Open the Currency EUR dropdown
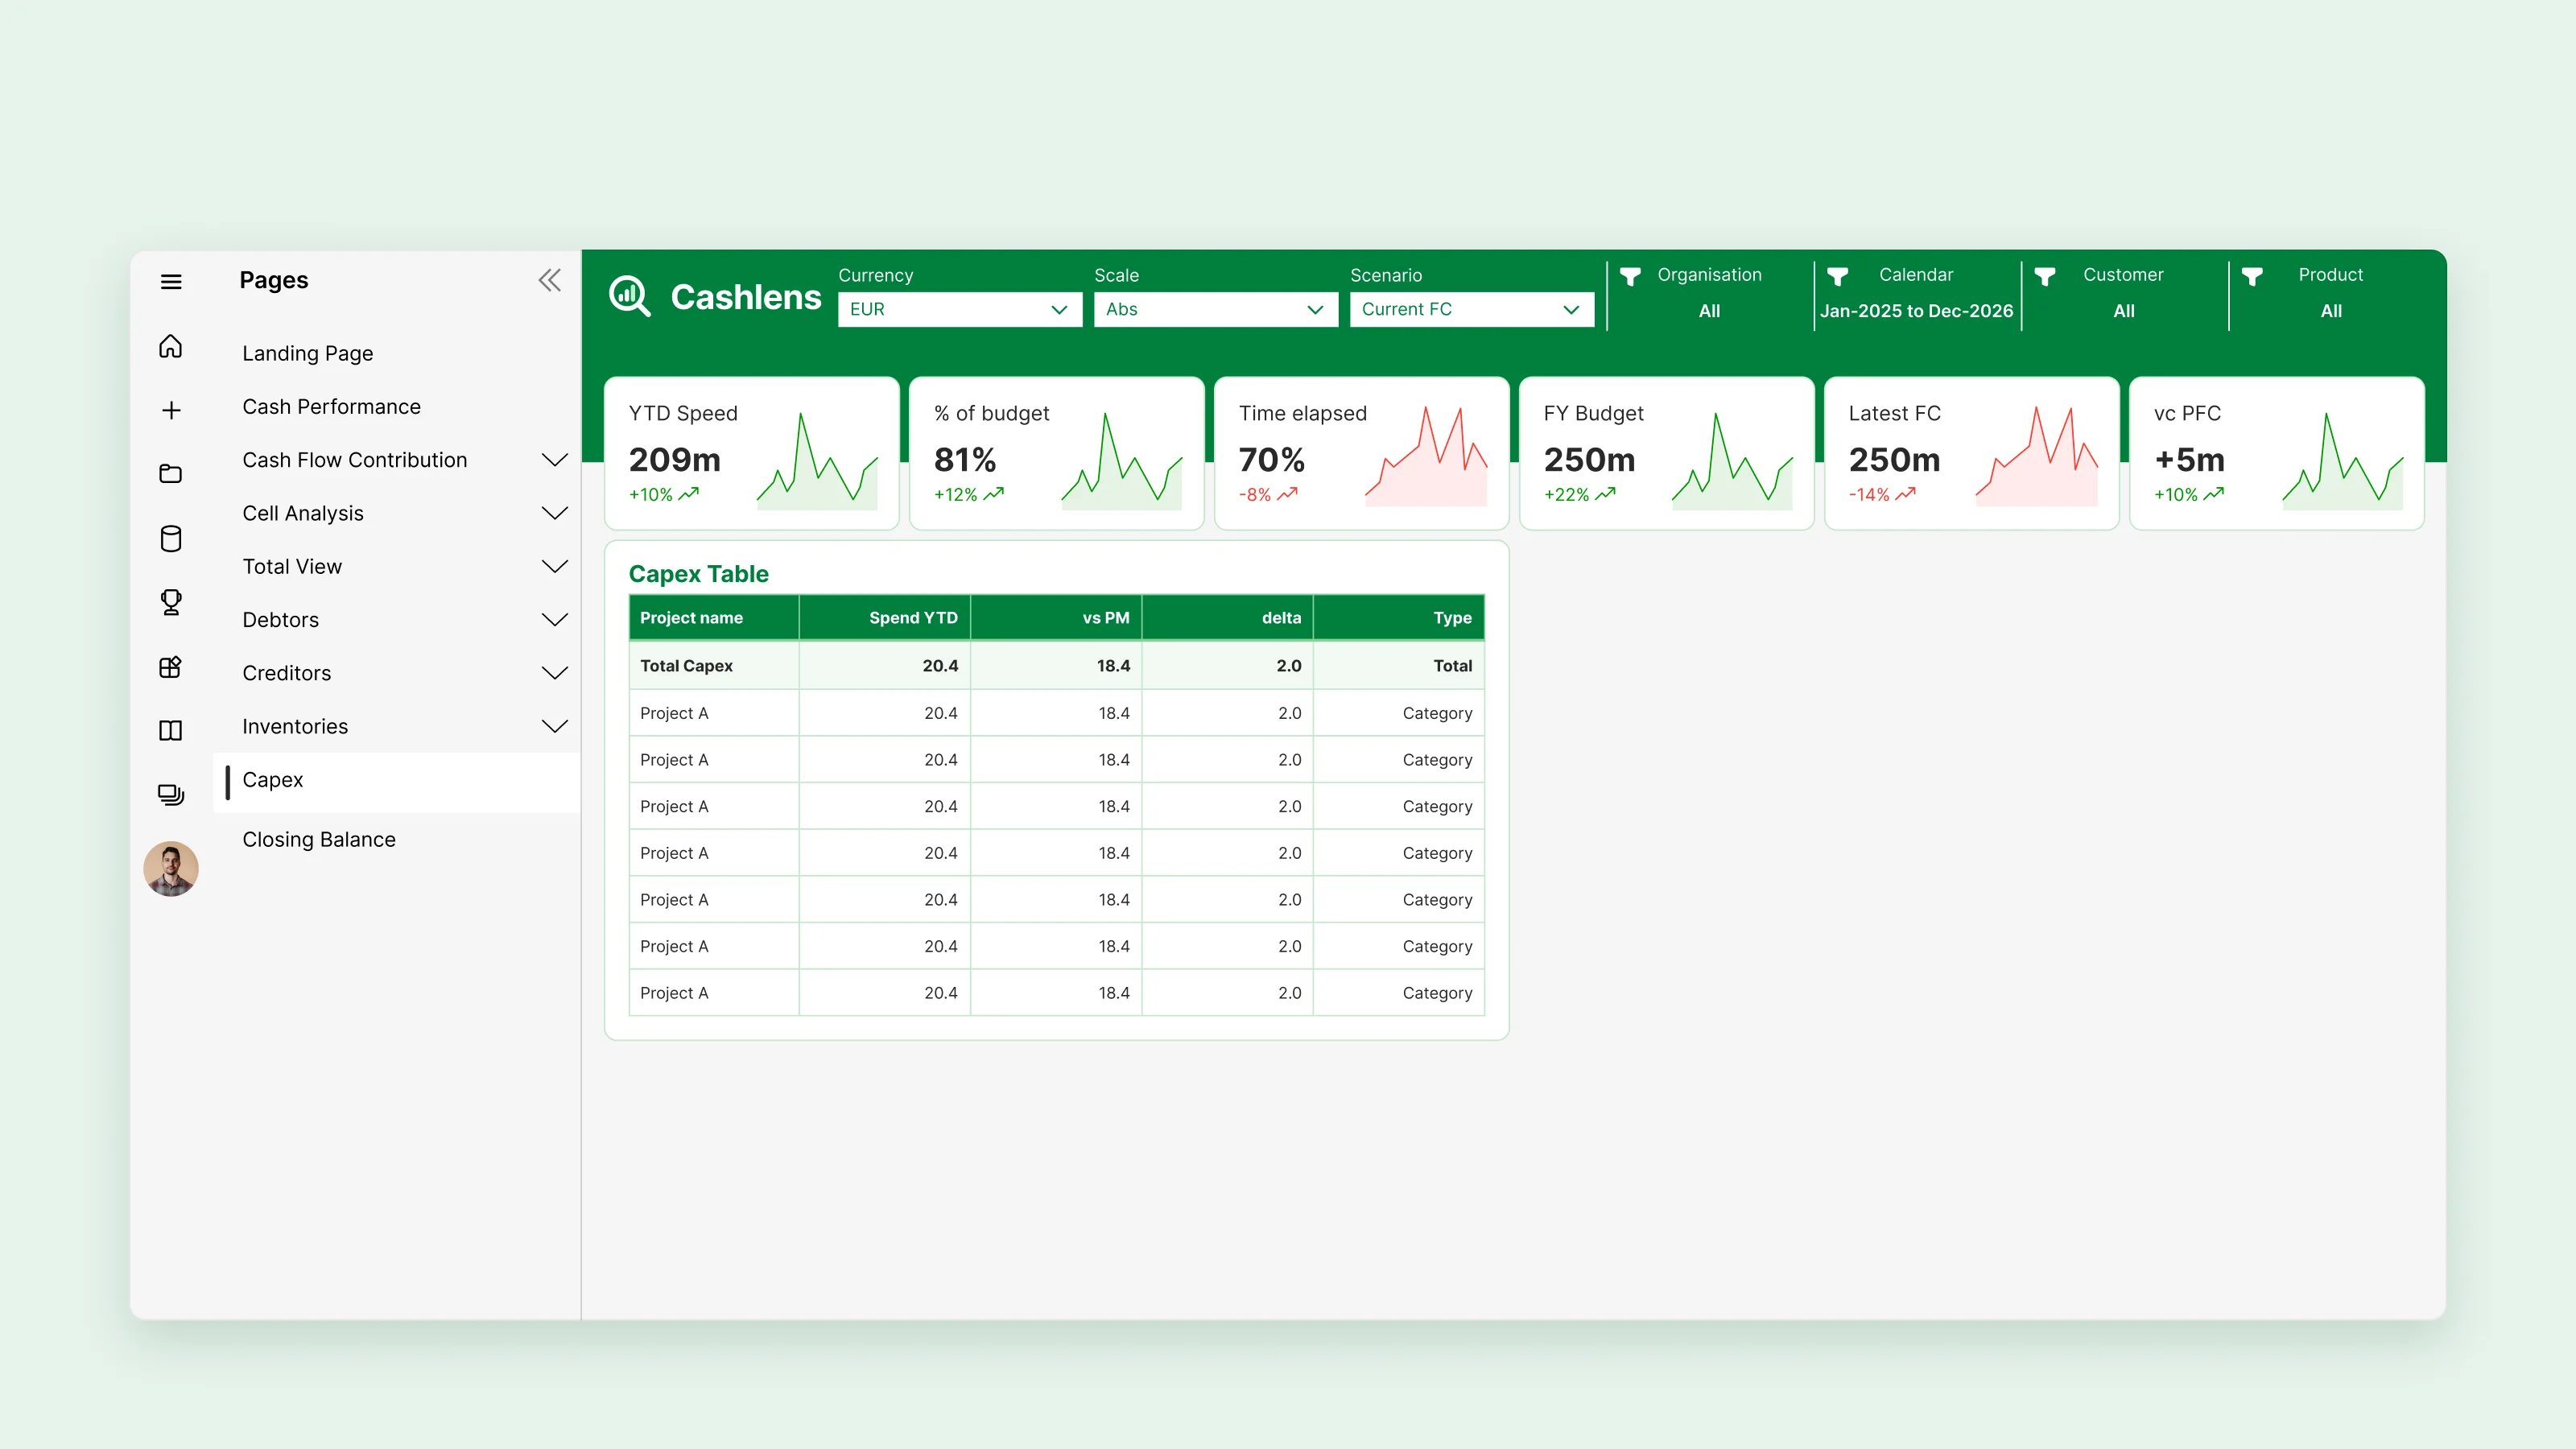Screen dimensions: 2576x1449 pyautogui.click(x=960, y=309)
